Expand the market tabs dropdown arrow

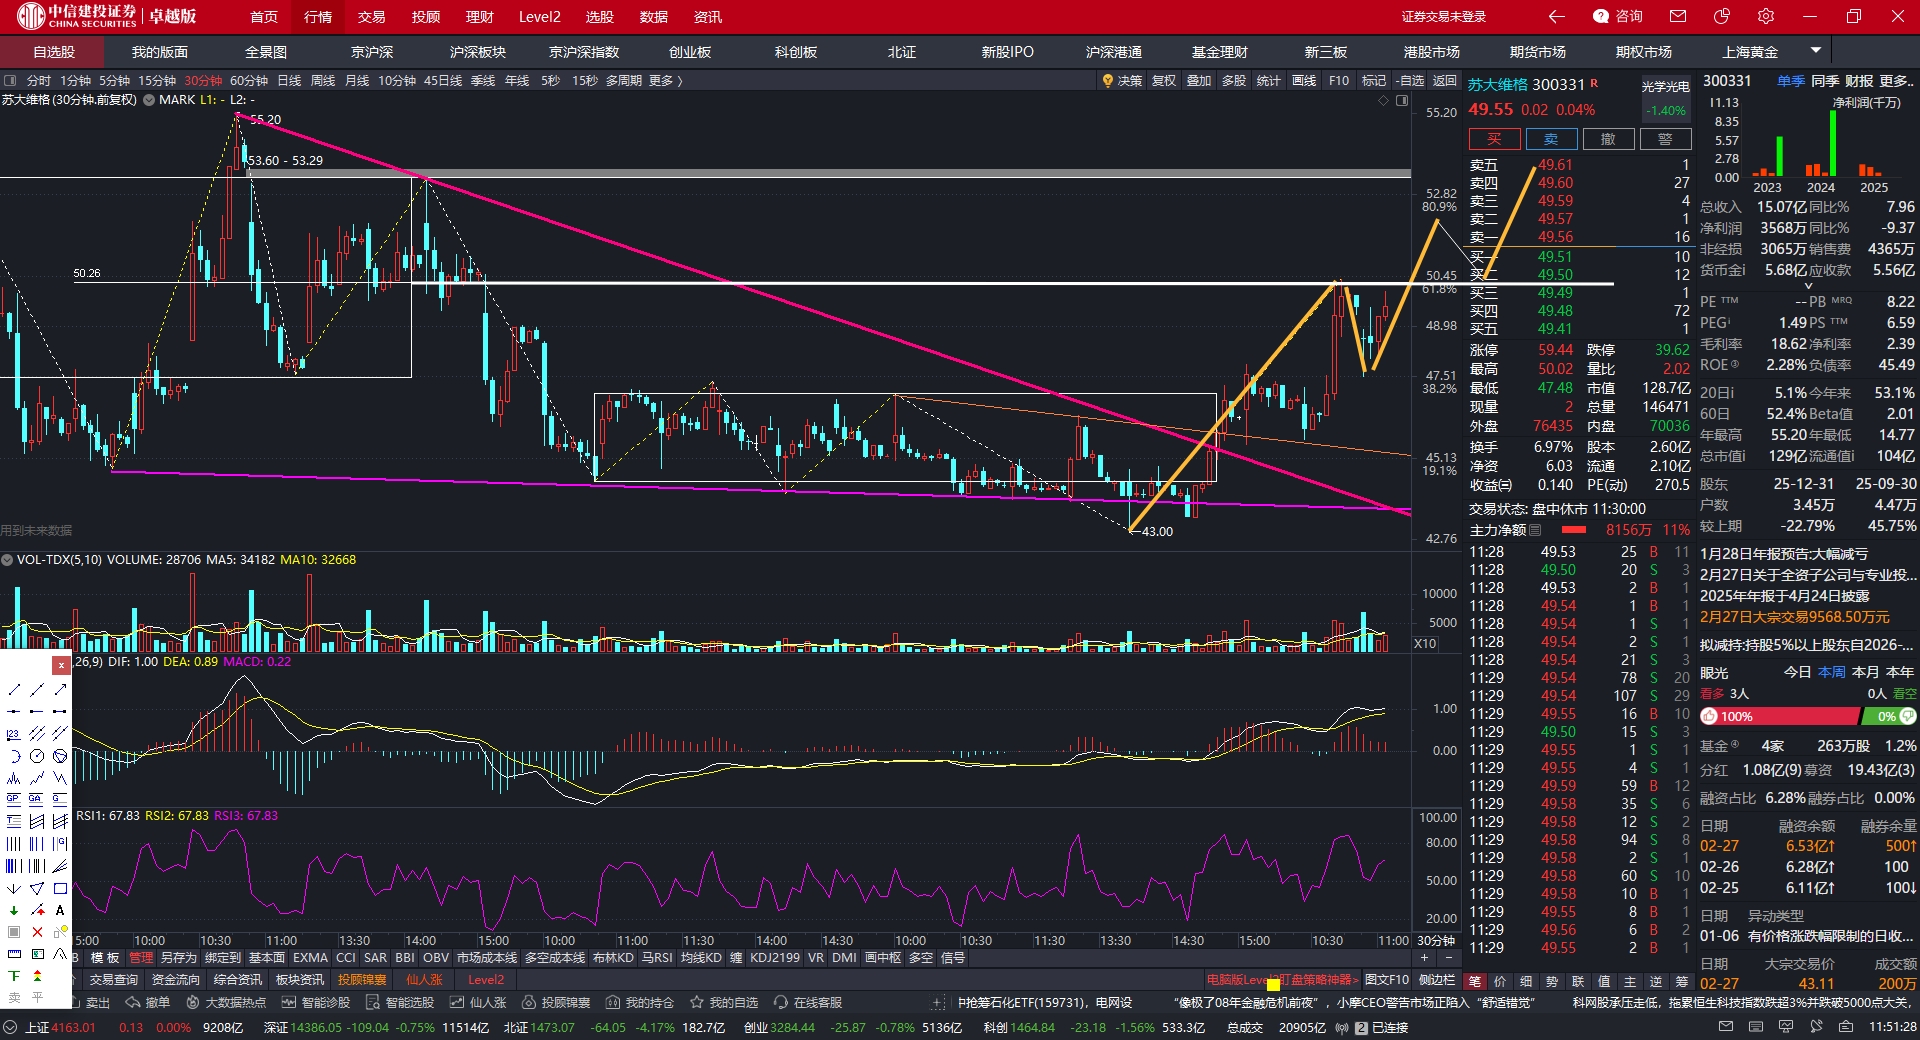point(1816,50)
